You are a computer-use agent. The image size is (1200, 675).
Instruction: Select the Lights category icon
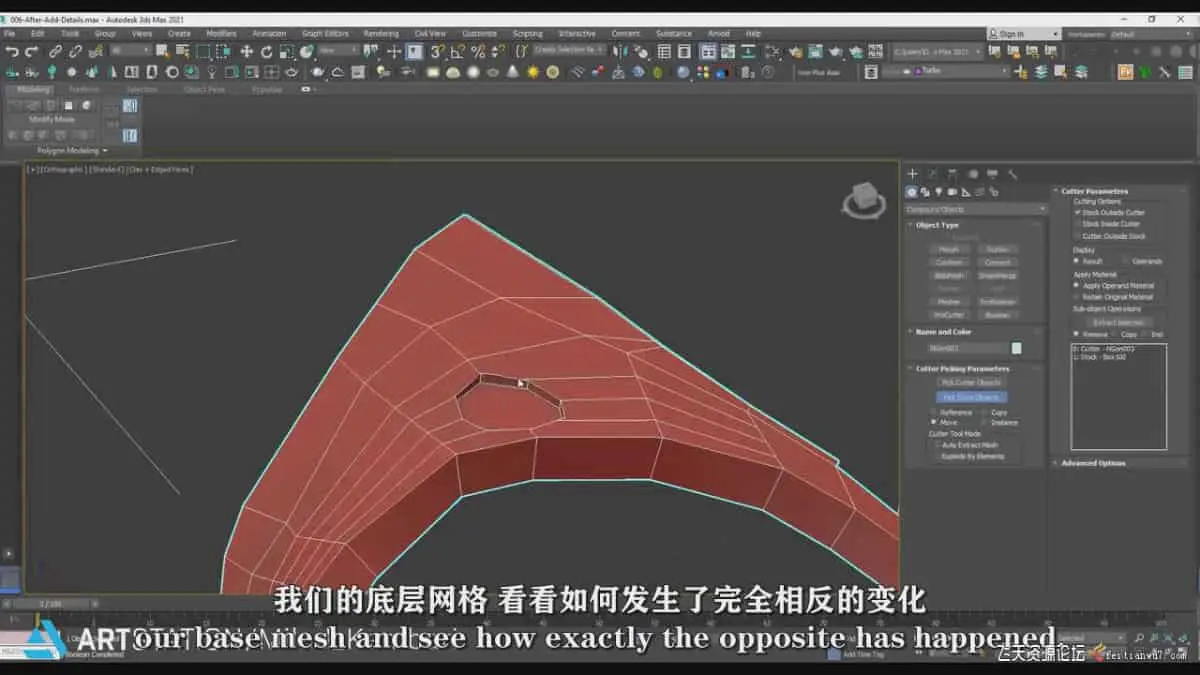click(938, 192)
